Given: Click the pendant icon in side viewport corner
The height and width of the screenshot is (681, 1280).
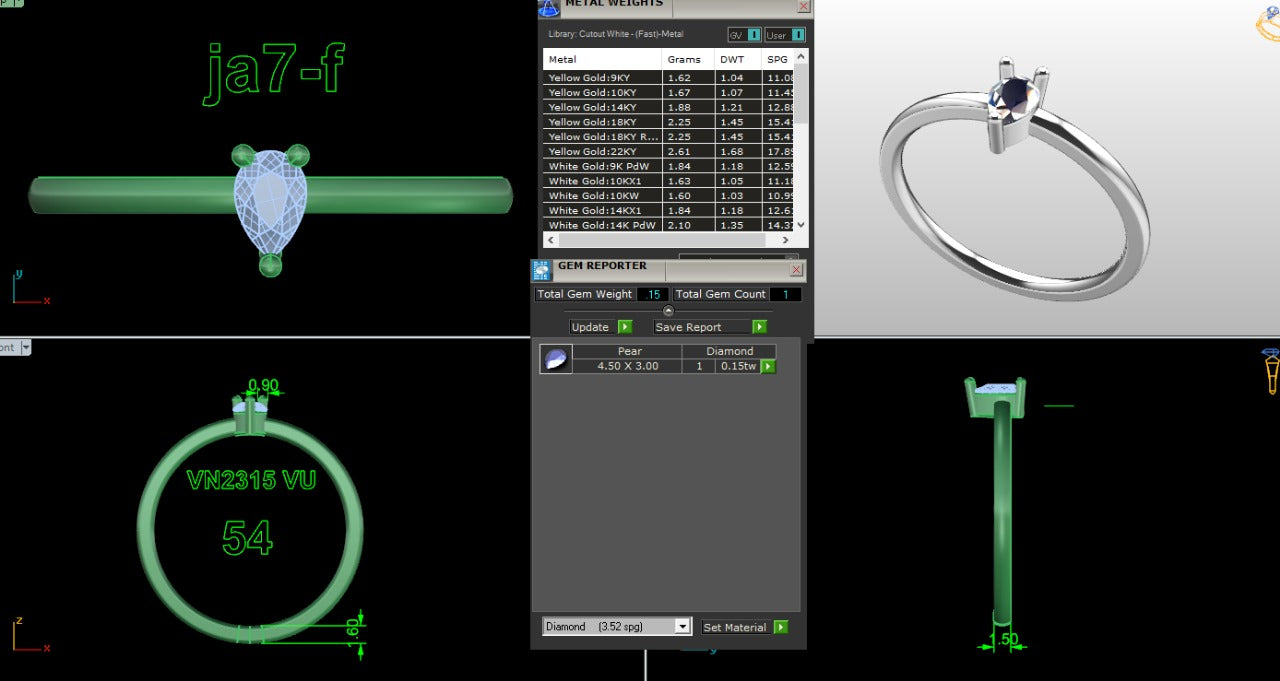Looking at the screenshot, I should coord(1271,371).
